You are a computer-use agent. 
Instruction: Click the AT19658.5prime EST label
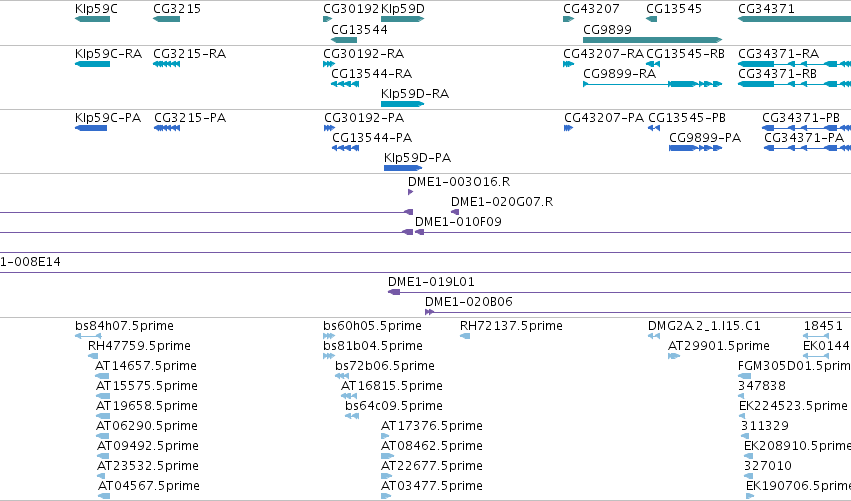pyautogui.click(x=147, y=406)
